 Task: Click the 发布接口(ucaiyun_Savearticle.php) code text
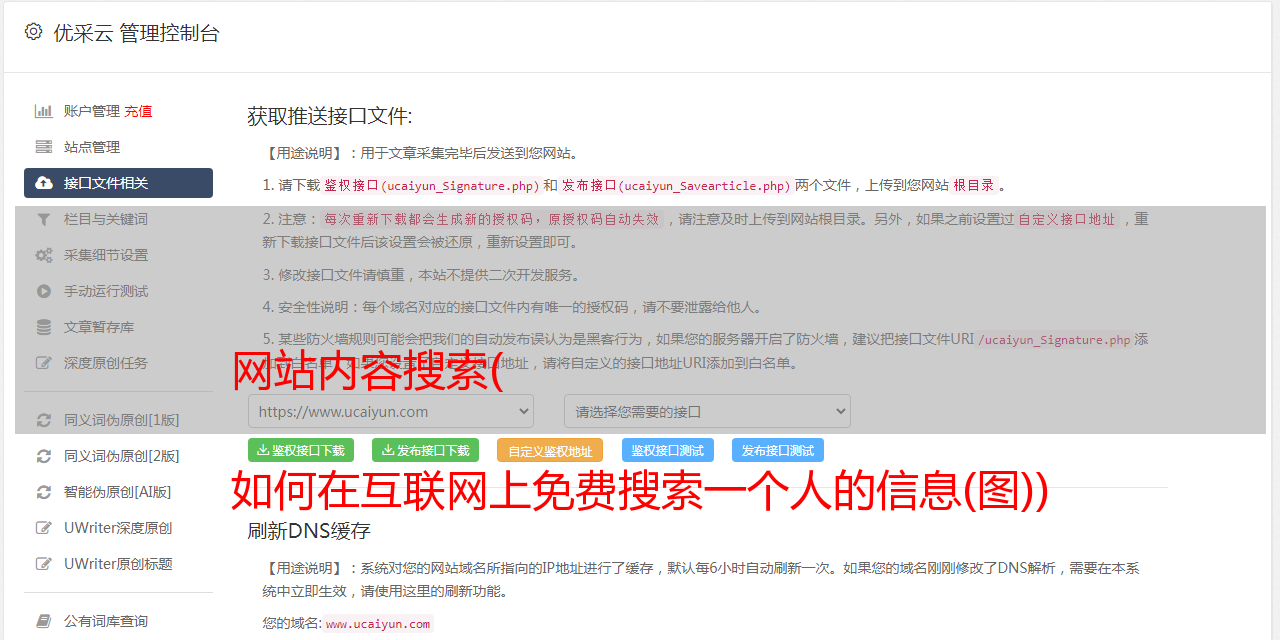676,185
